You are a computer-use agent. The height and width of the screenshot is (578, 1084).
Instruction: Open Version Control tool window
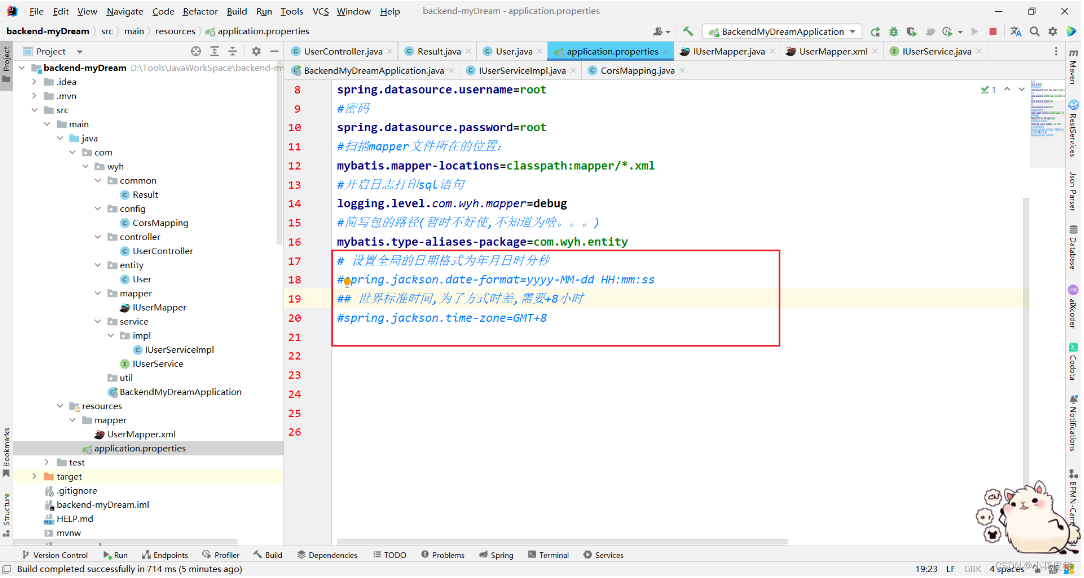55,555
